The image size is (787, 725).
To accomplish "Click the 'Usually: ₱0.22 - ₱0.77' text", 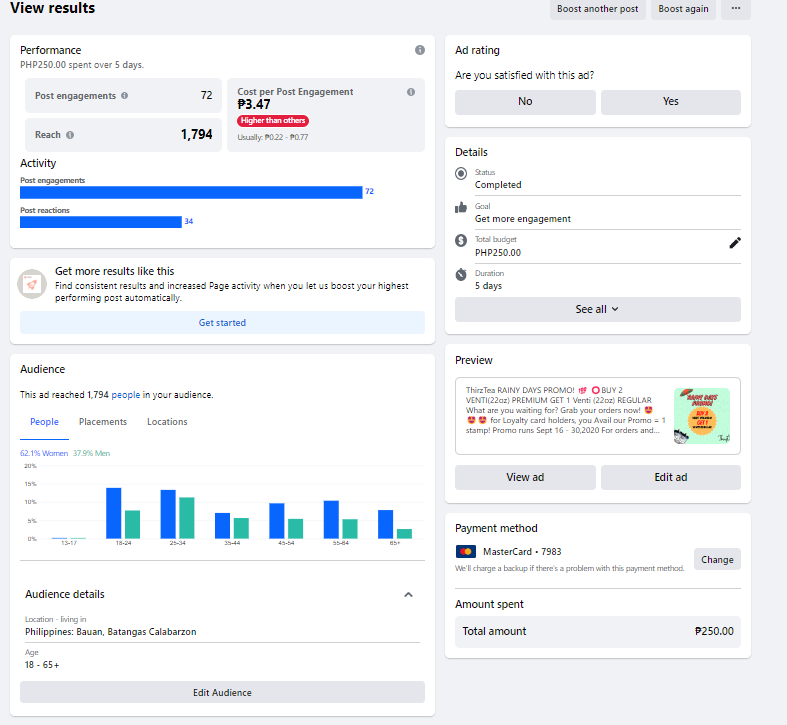I will pos(273,137).
